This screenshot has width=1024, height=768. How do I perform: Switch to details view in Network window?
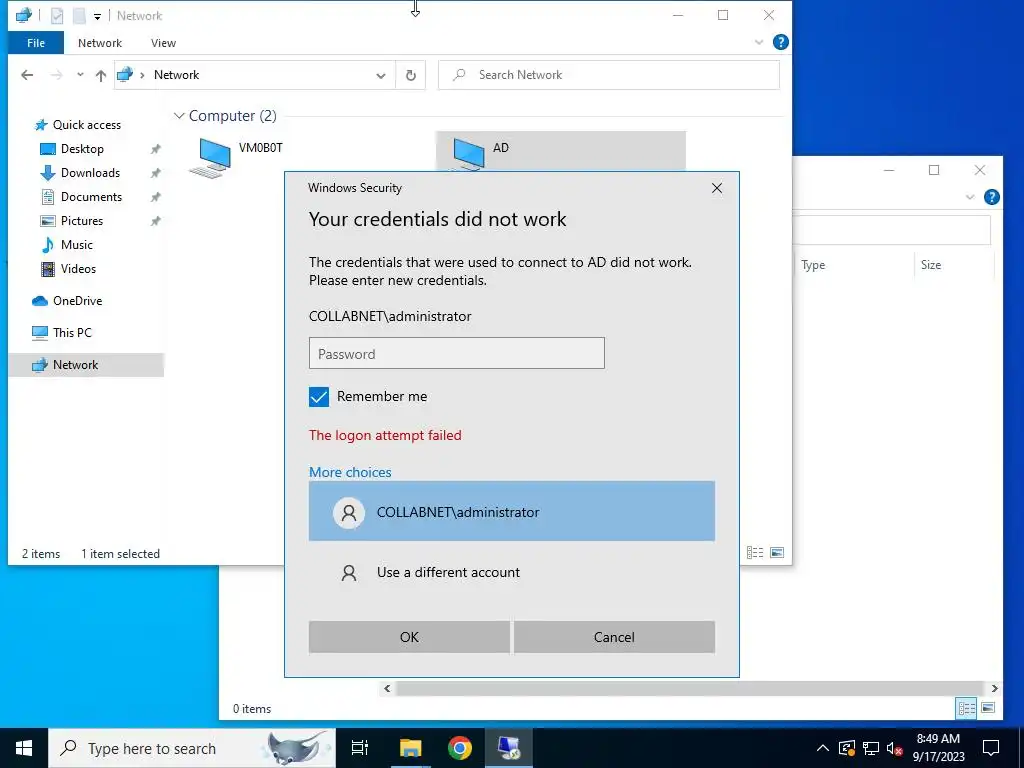pos(755,552)
